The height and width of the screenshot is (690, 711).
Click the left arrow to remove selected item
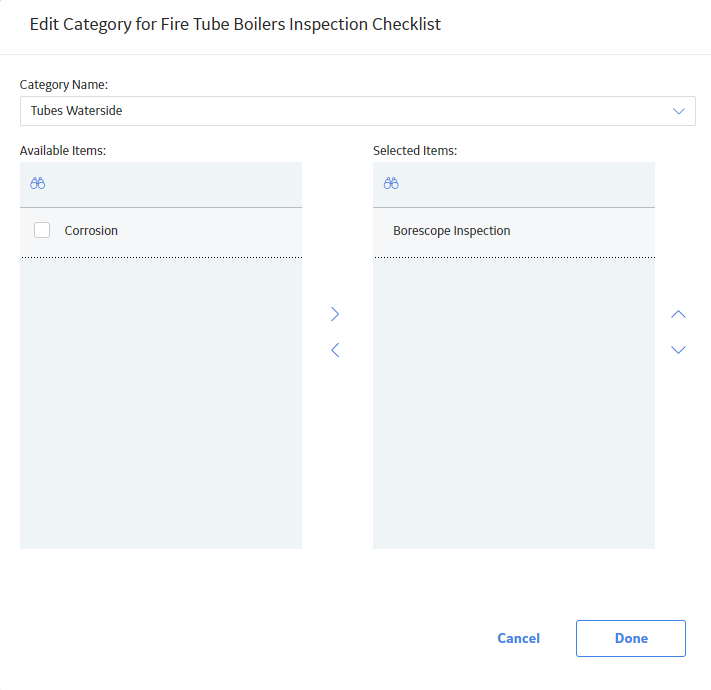(x=335, y=350)
